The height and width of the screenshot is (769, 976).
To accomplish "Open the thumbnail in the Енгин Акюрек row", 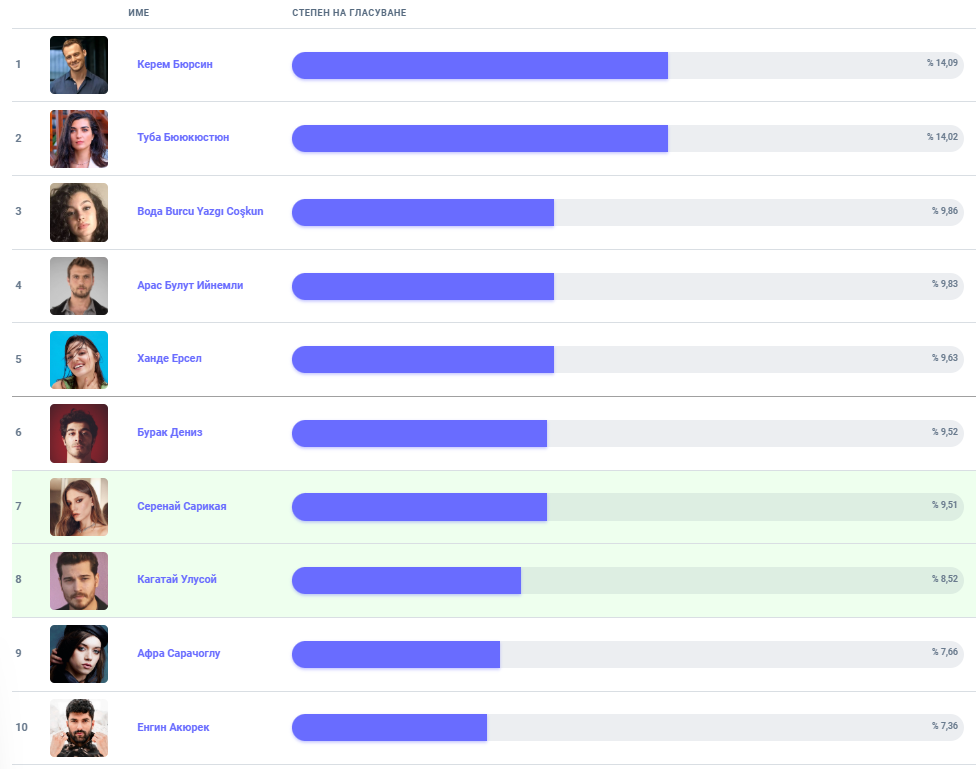I will (x=79, y=727).
